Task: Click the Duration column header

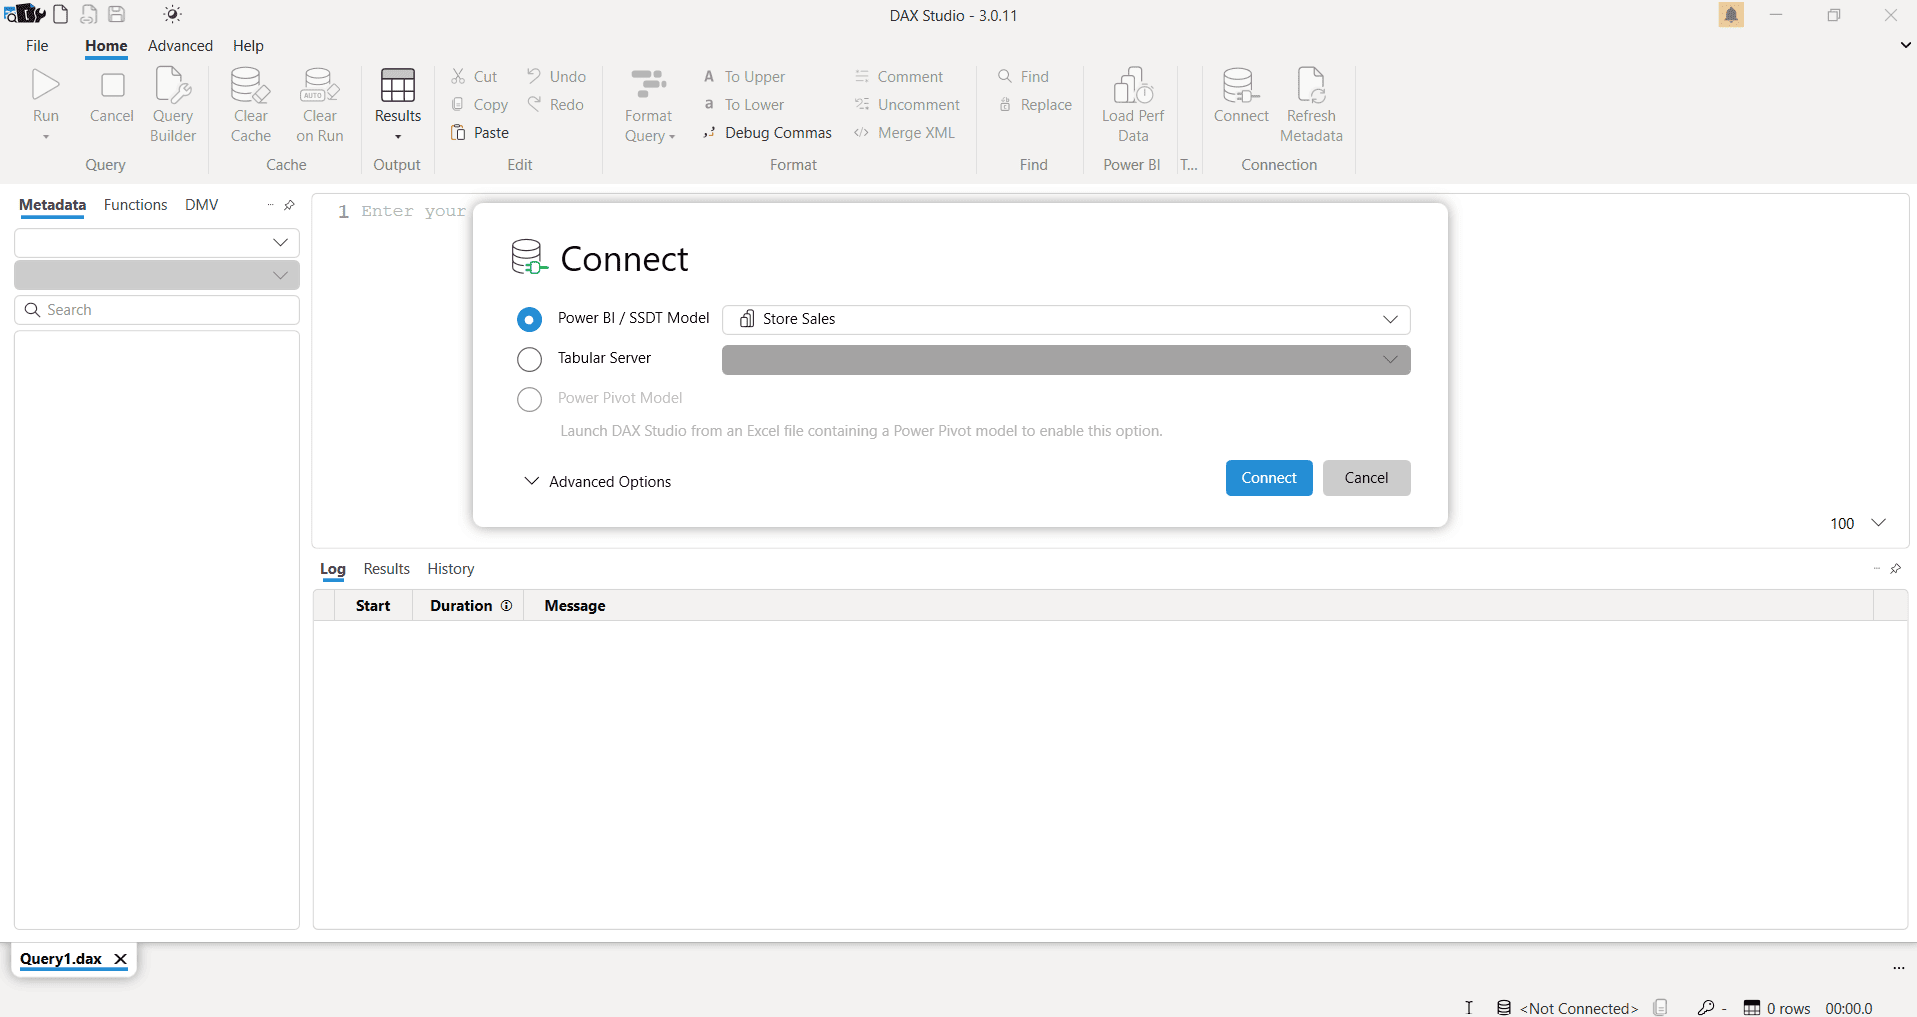Action: click(x=469, y=606)
